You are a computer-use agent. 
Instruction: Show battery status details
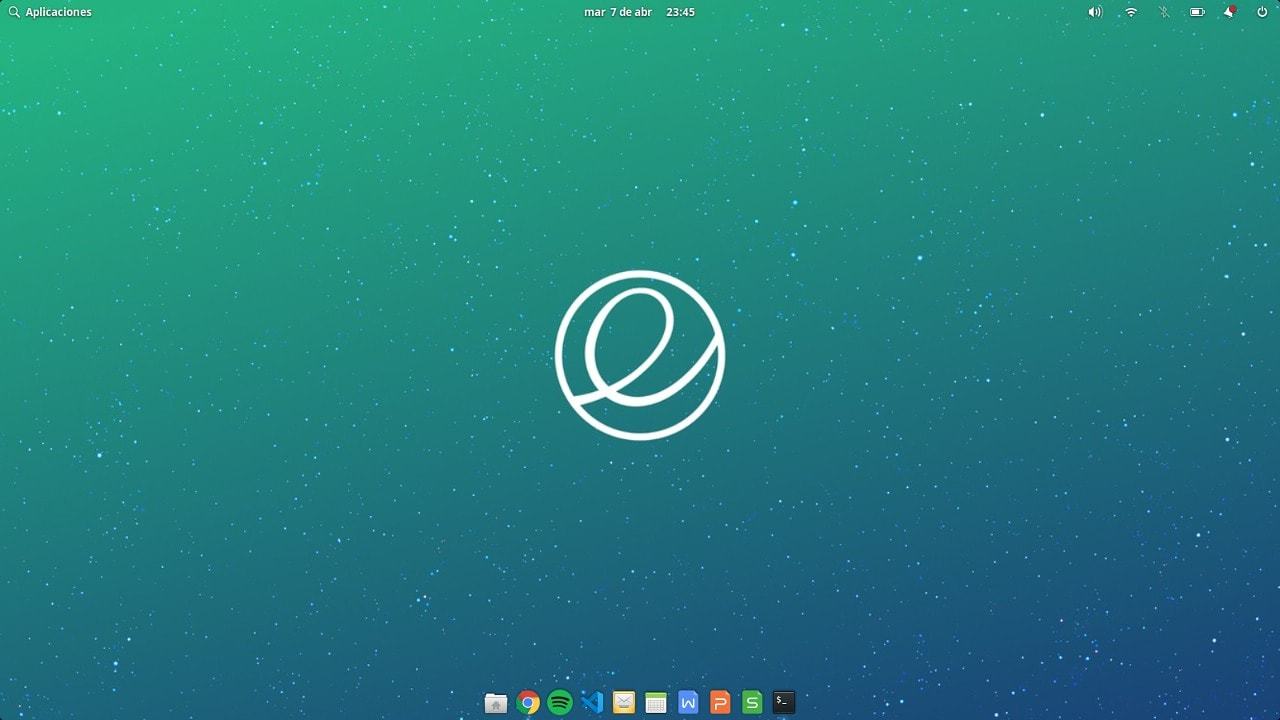(1196, 12)
